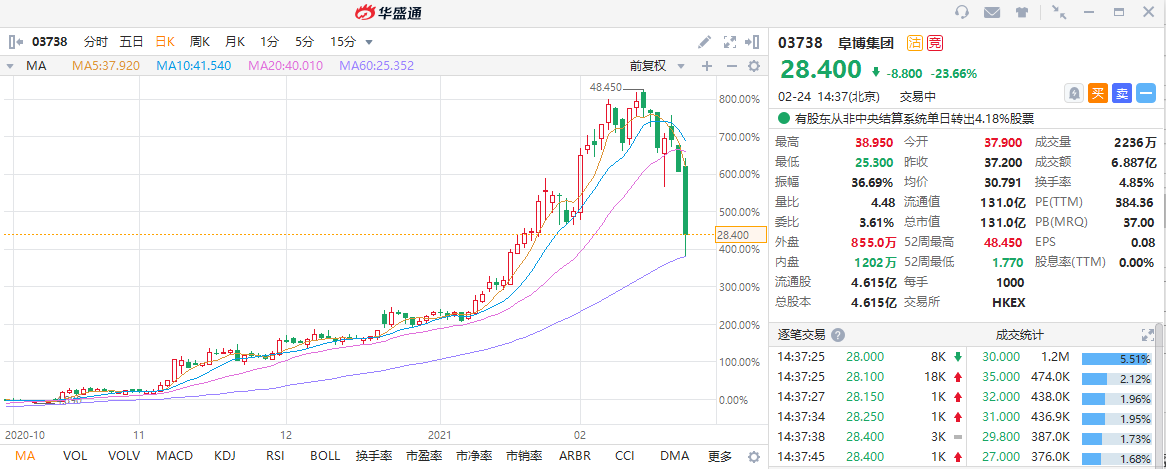
Task: Switch to 15分 fifteen-minute chart
Action: click(343, 42)
